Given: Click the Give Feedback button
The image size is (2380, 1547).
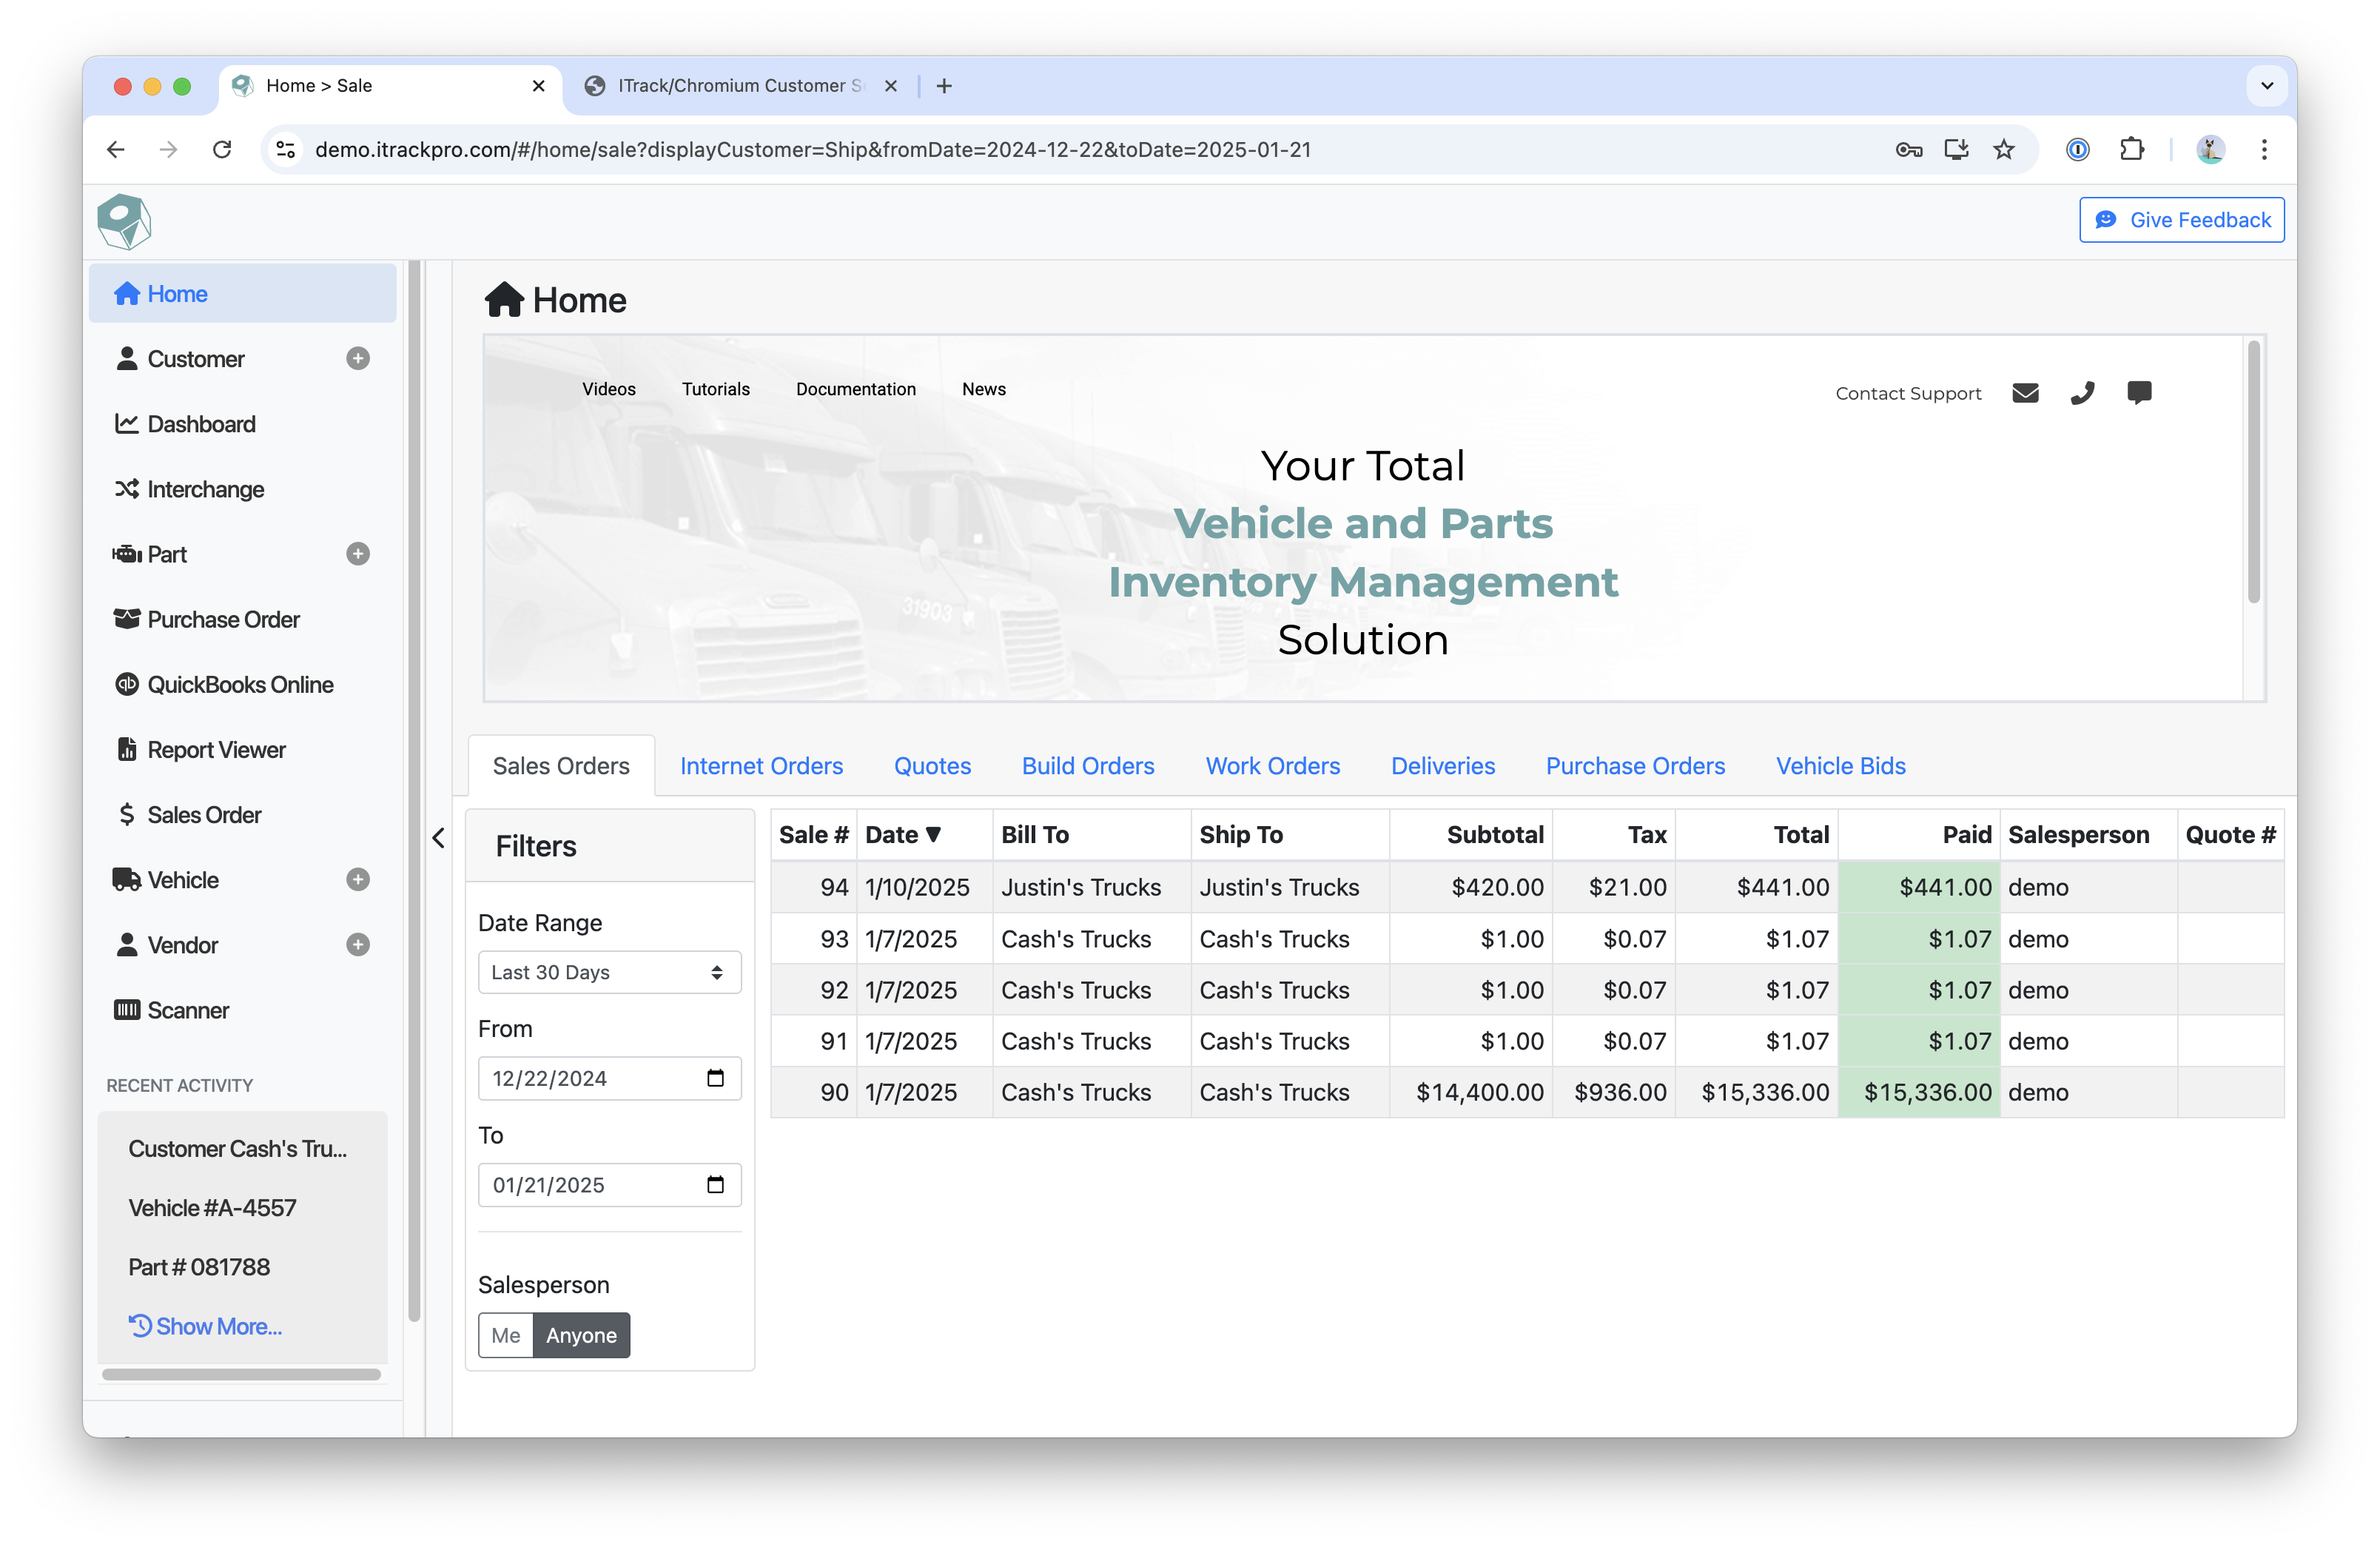Looking at the screenshot, I should pos(2182,220).
